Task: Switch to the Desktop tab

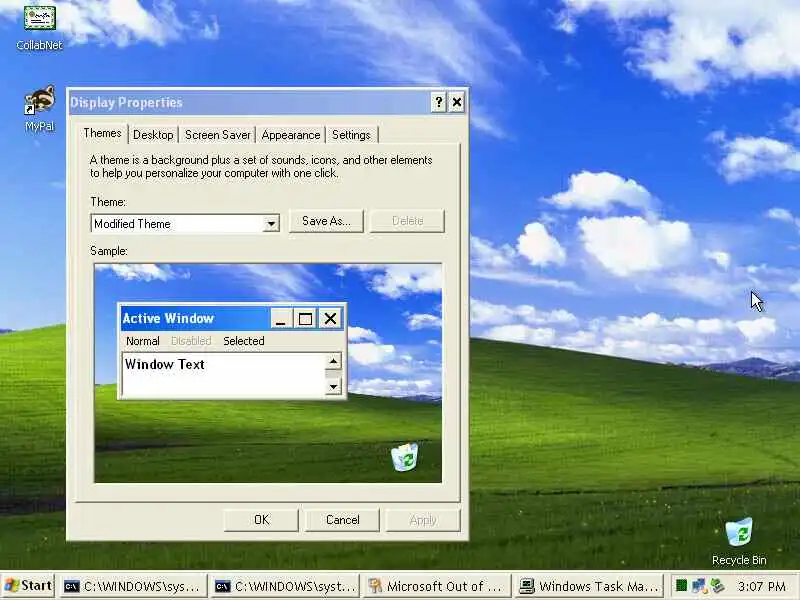Action: [153, 135]
